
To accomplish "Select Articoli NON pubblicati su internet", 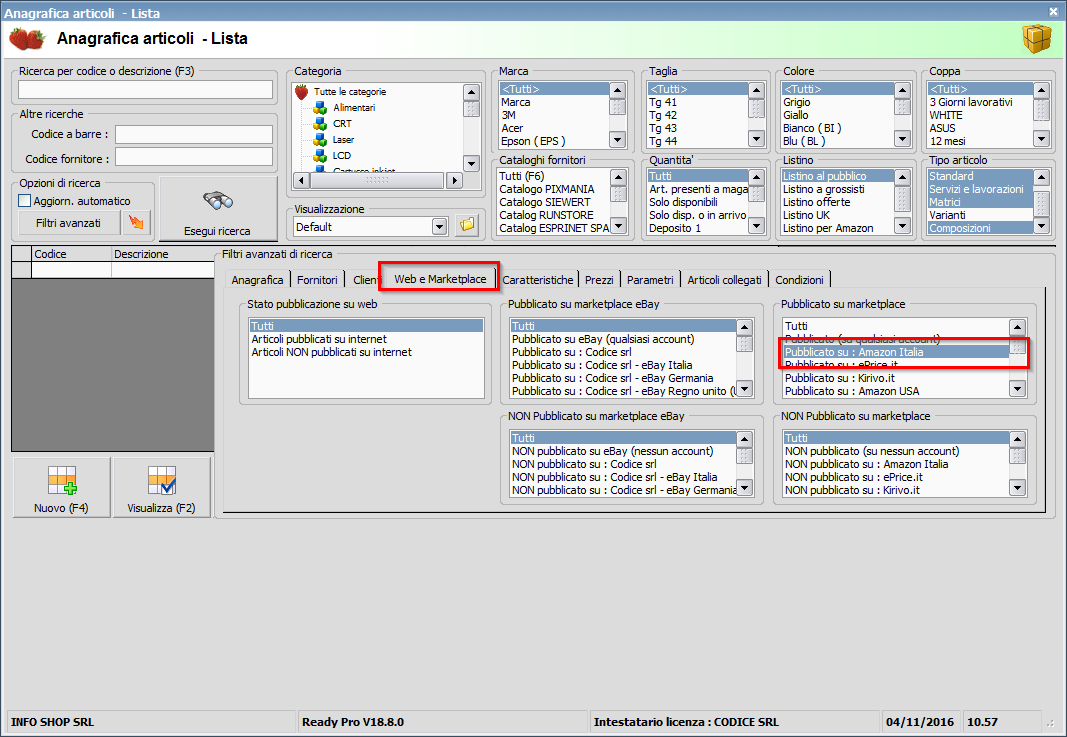I will [x=366, y=352].
